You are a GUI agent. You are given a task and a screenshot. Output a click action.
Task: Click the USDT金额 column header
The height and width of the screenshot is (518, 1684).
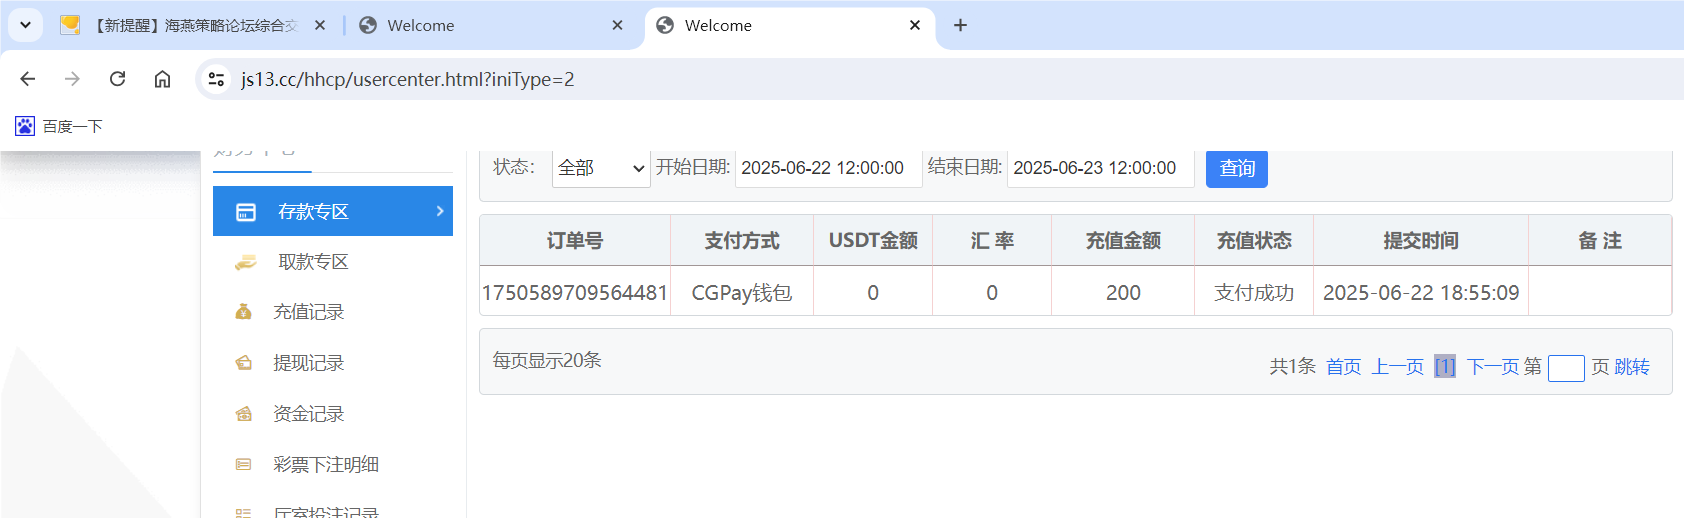click(873, 241)
